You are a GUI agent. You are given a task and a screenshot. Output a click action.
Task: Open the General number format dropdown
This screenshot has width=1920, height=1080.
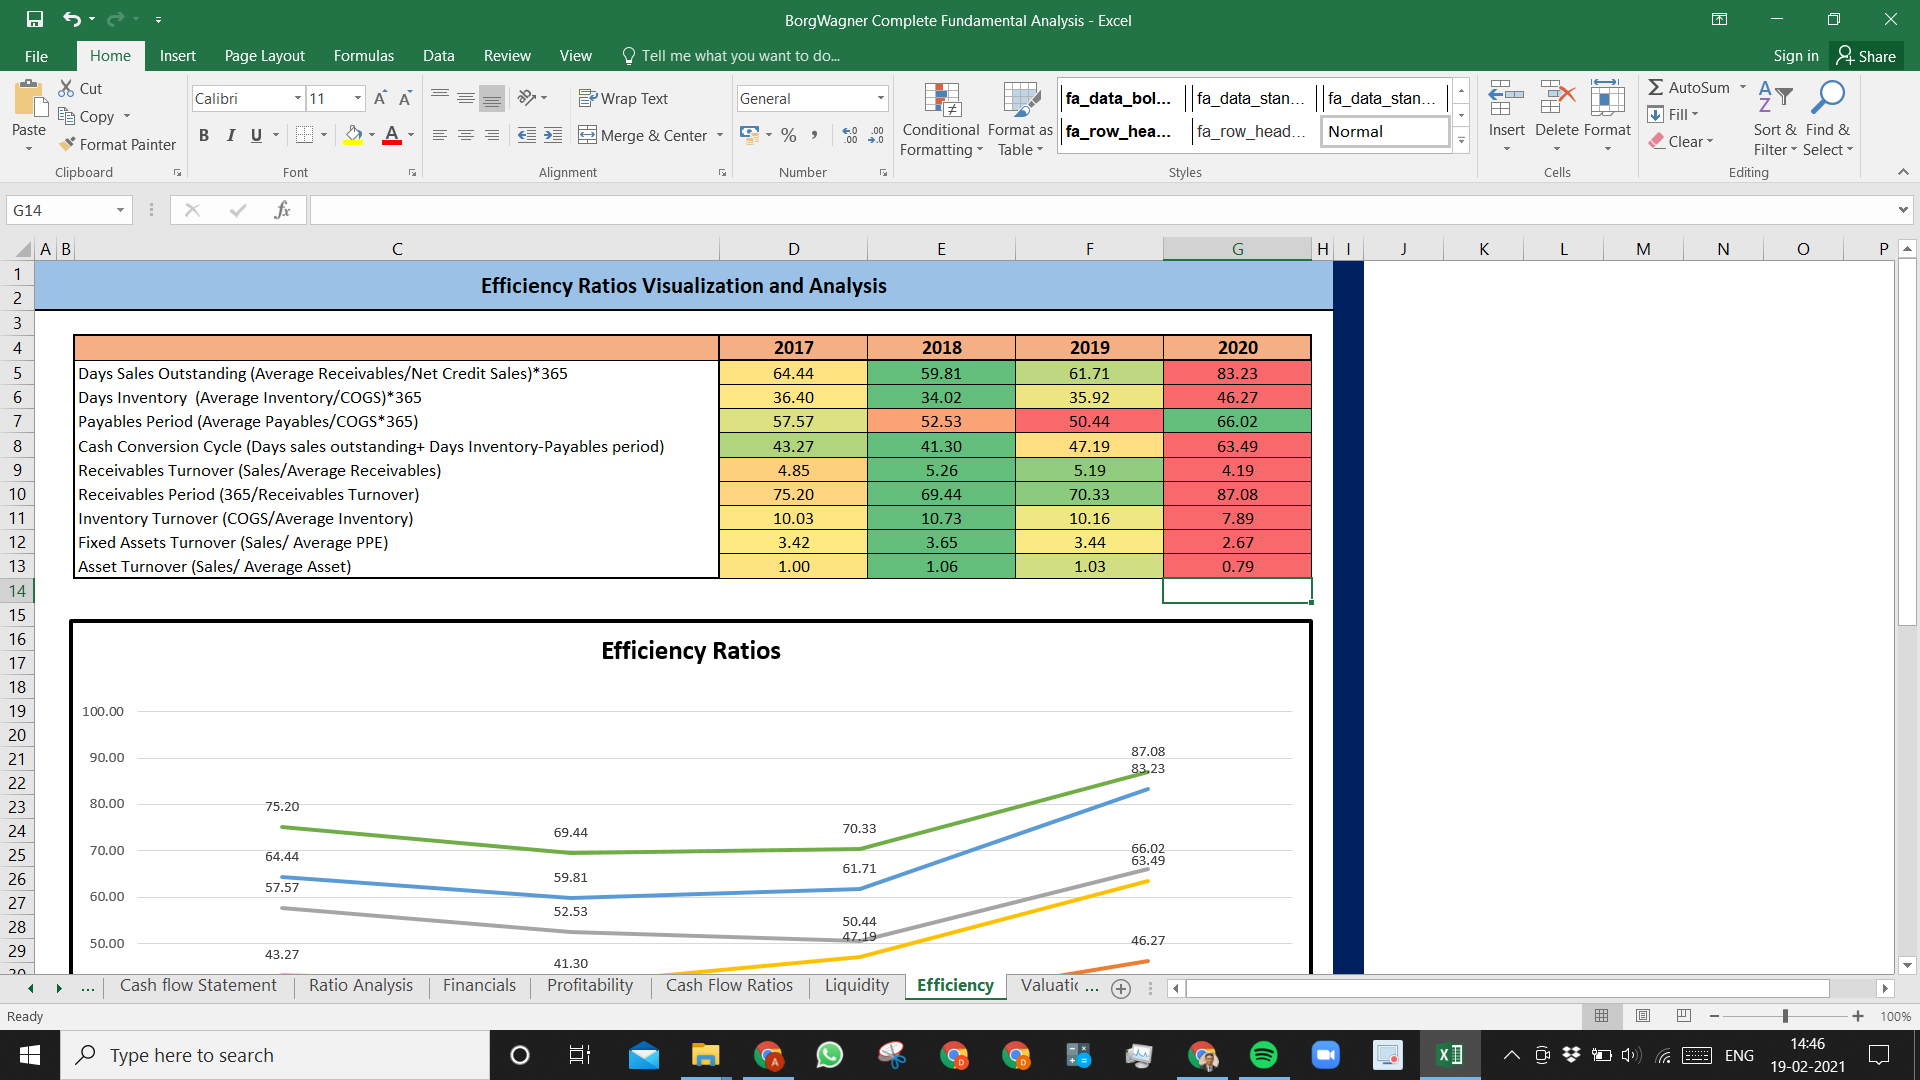click(881, 98)
